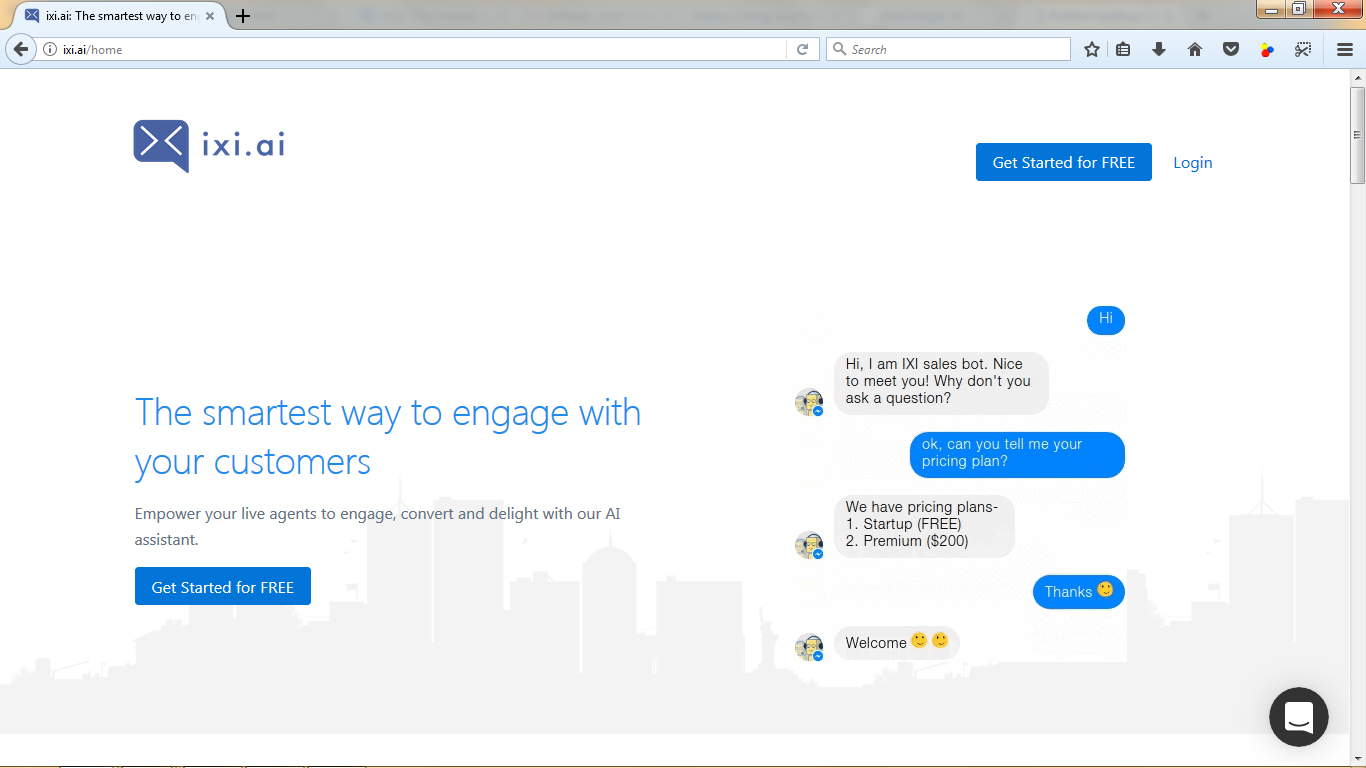The width and height of the screenshot is (1366, 768).
Task: Reload the page with the refresh icon
Action: point(802,49)
